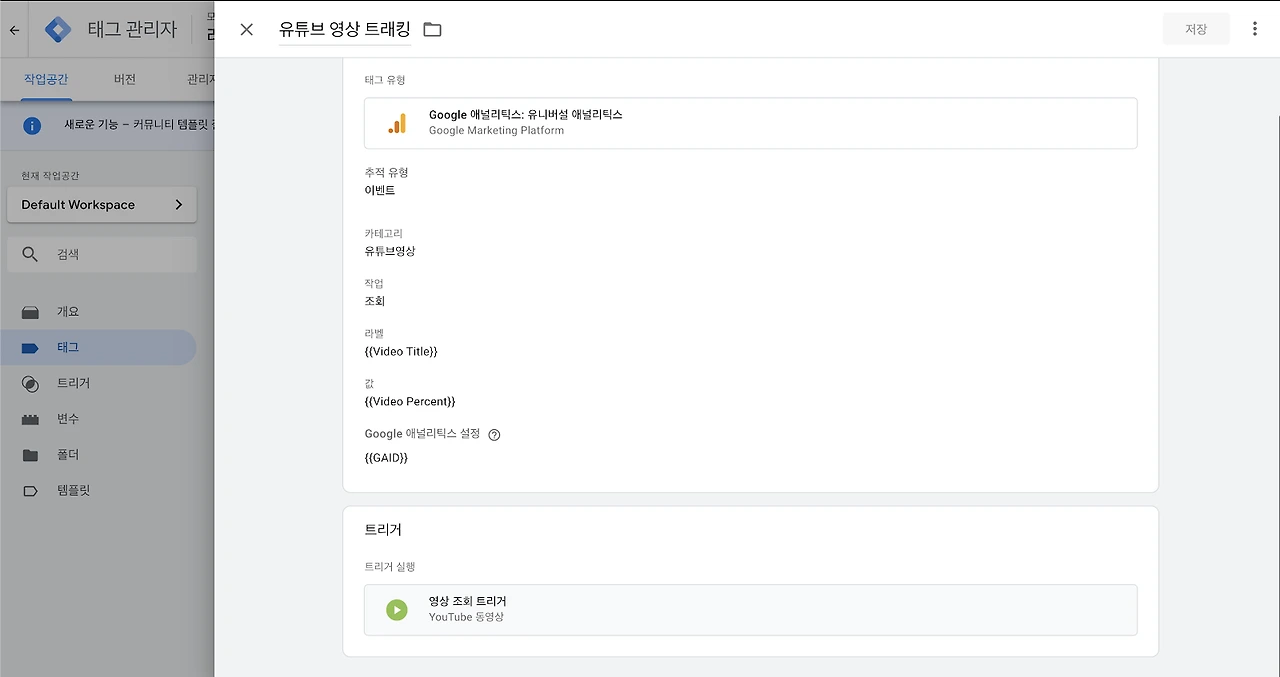1280x677 pixels.
Task: Click the 저장 save button
Action: point(1196,29)
